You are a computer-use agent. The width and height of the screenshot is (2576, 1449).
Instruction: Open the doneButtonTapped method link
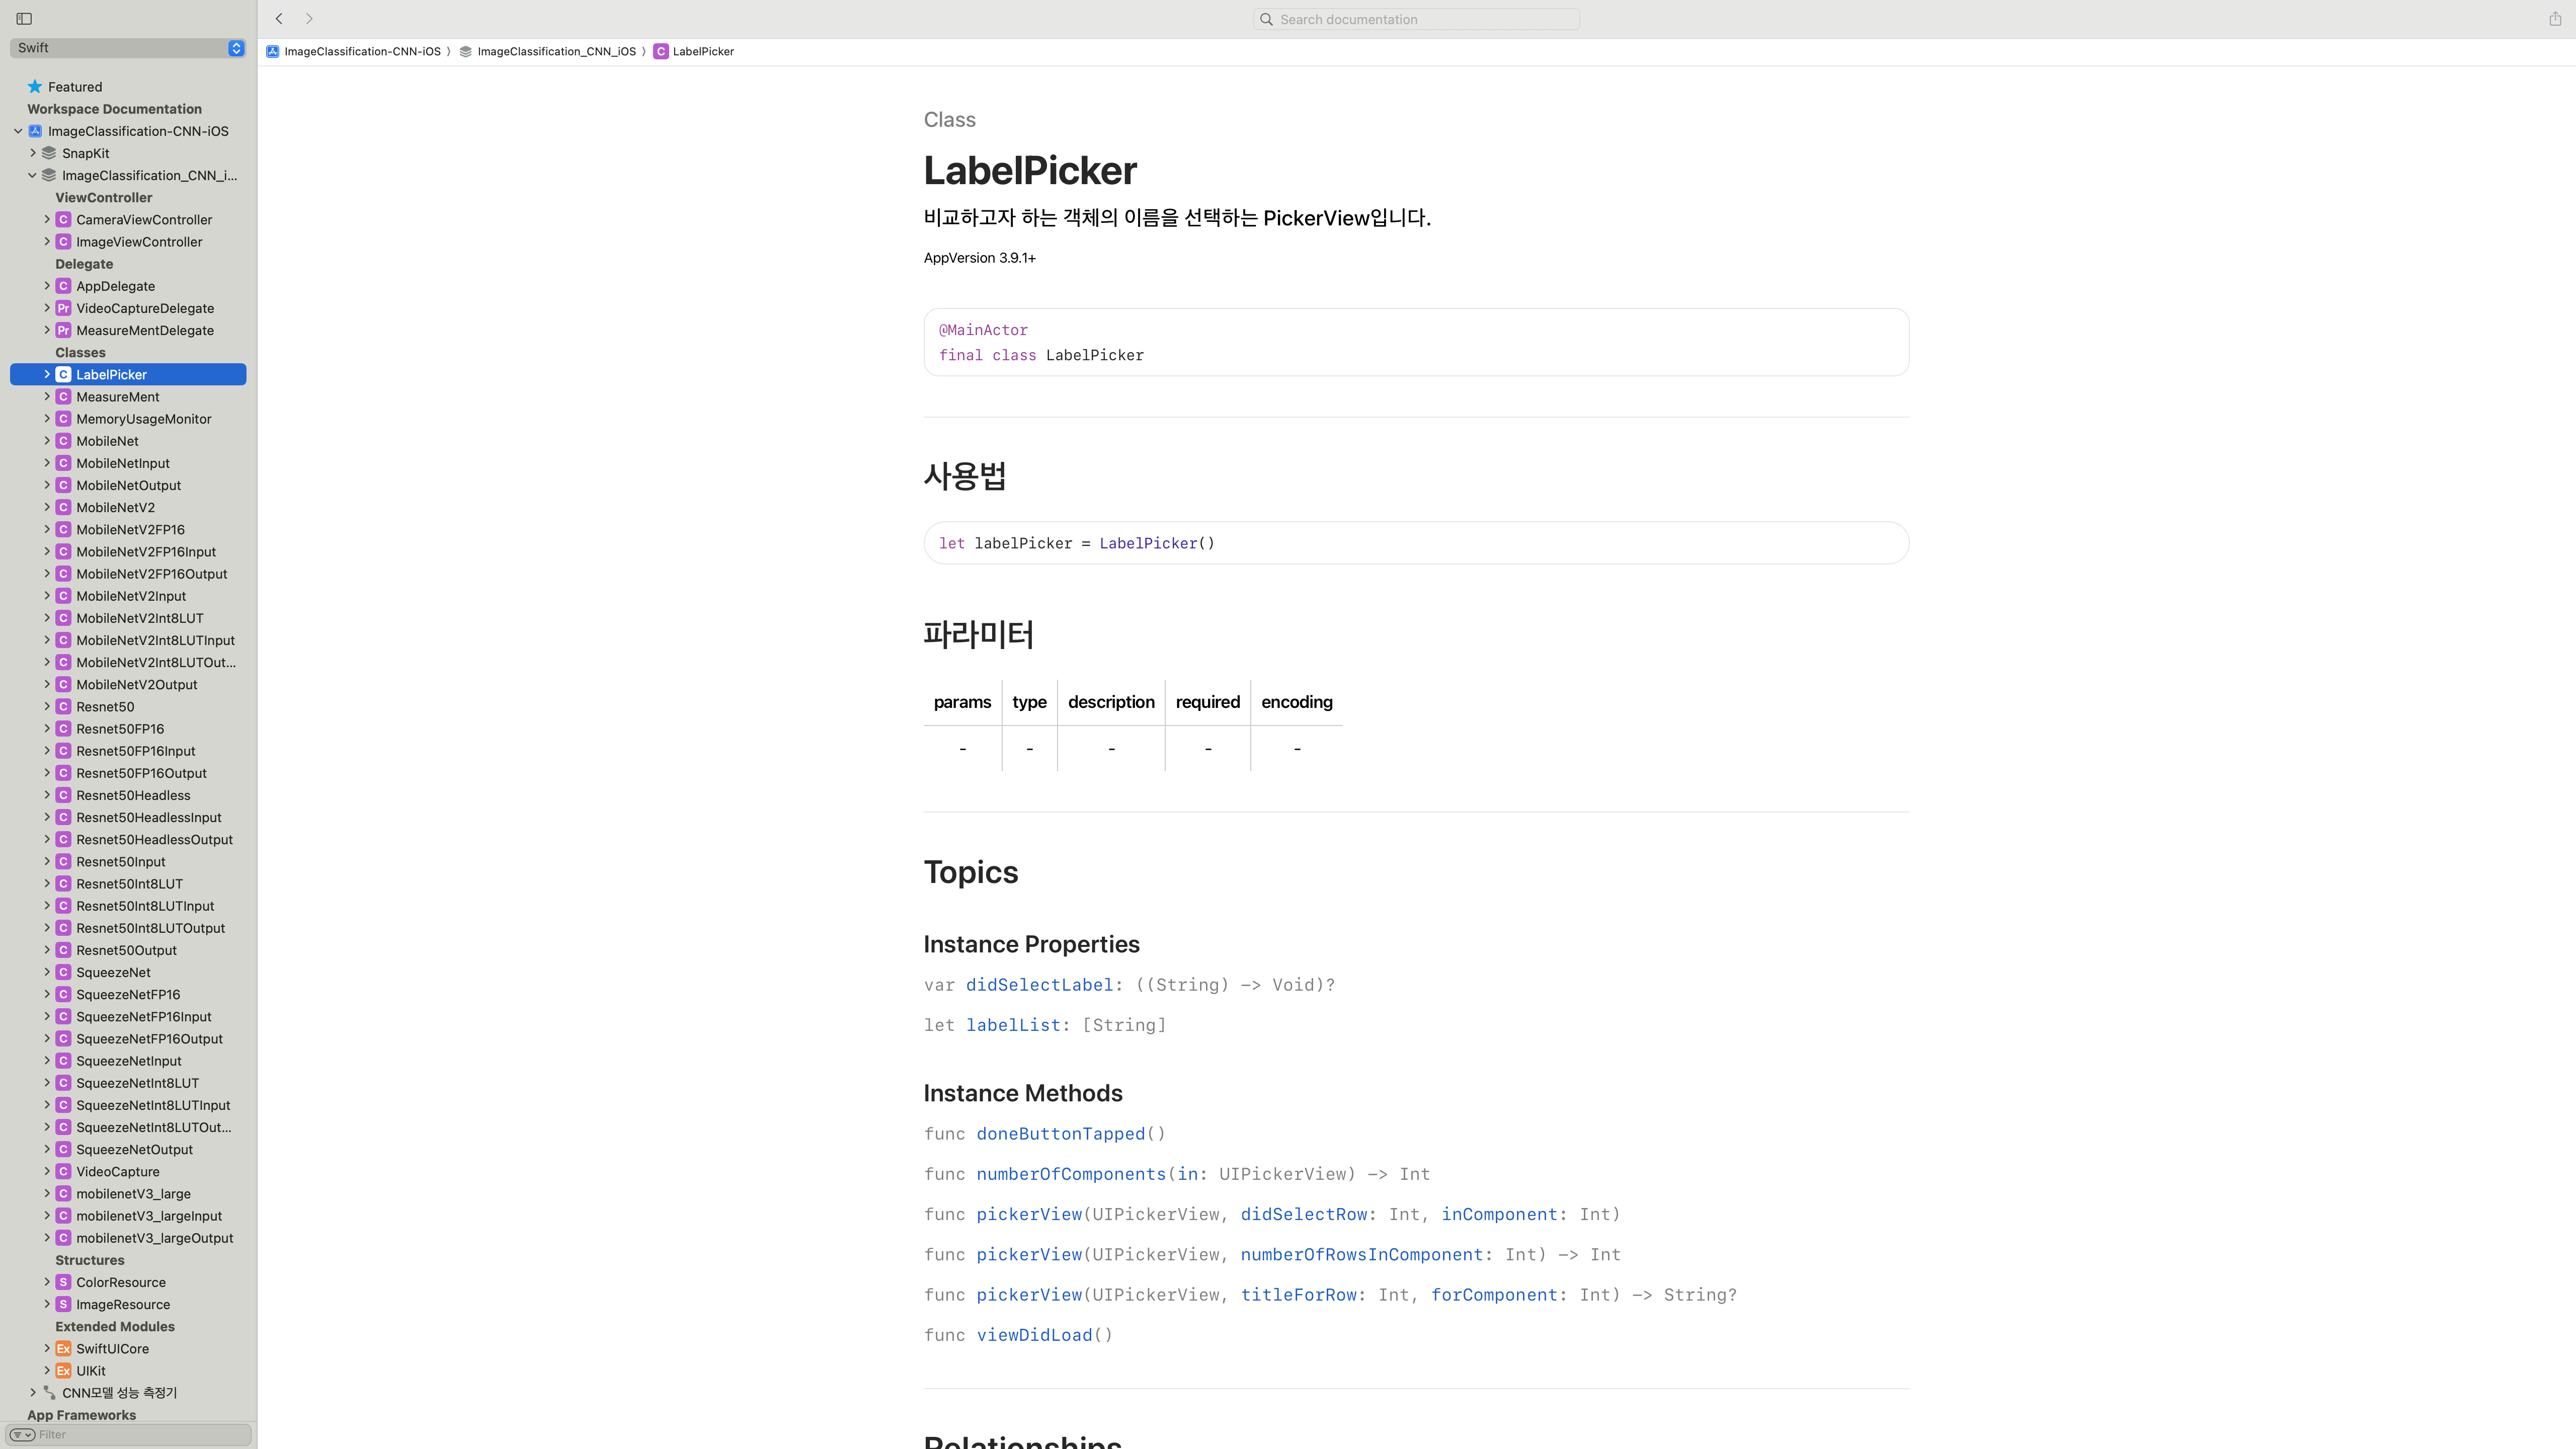tap(1060, 1134)
